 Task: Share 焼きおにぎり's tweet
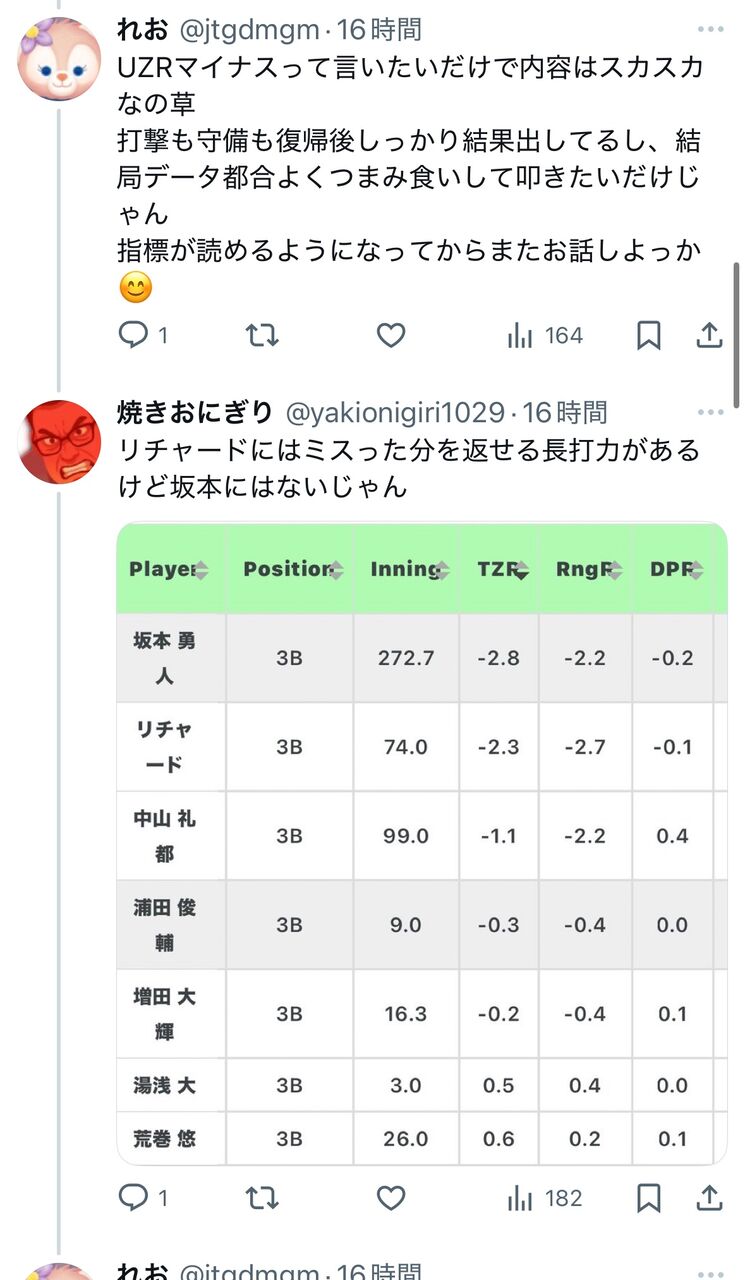(x=709, y=1198)
